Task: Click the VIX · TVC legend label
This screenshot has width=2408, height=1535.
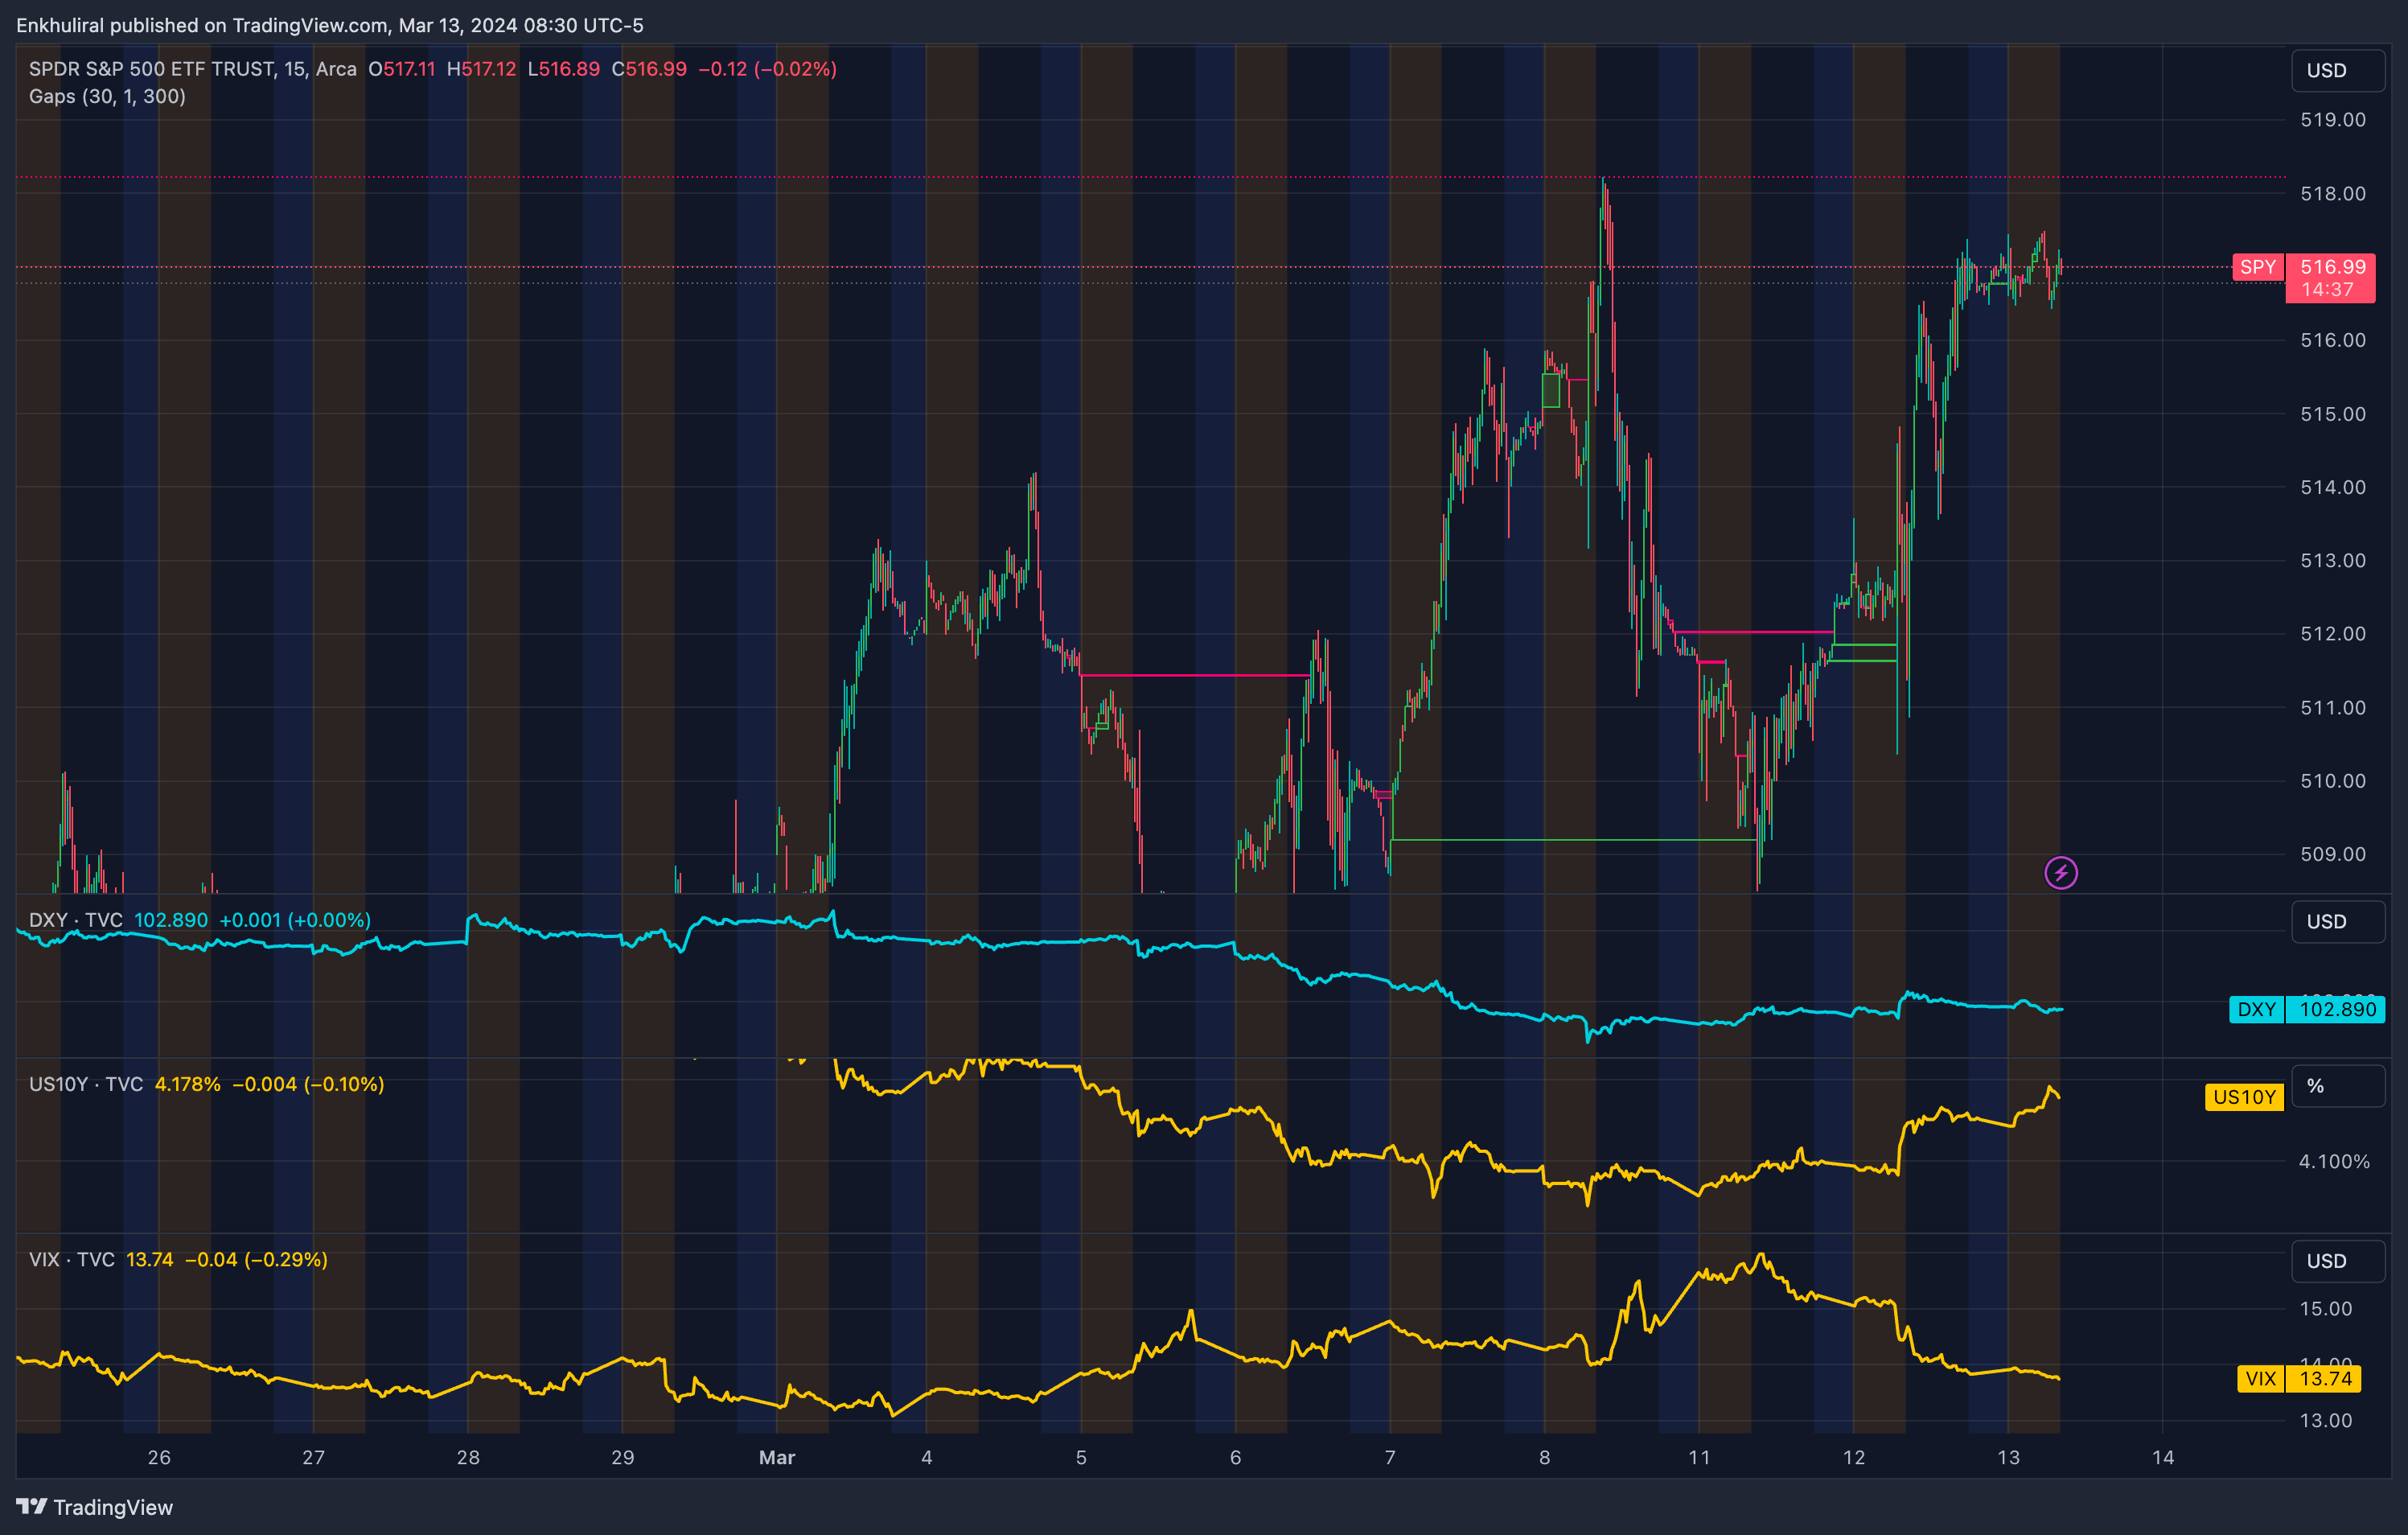Action: click(x=72, y=1259)
